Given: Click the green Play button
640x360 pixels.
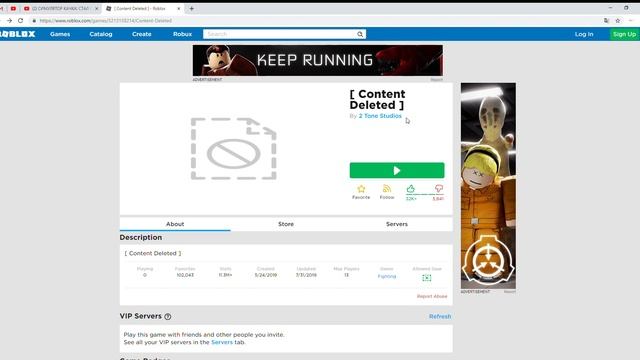Looking at the screenshot, I should point(397,170).
